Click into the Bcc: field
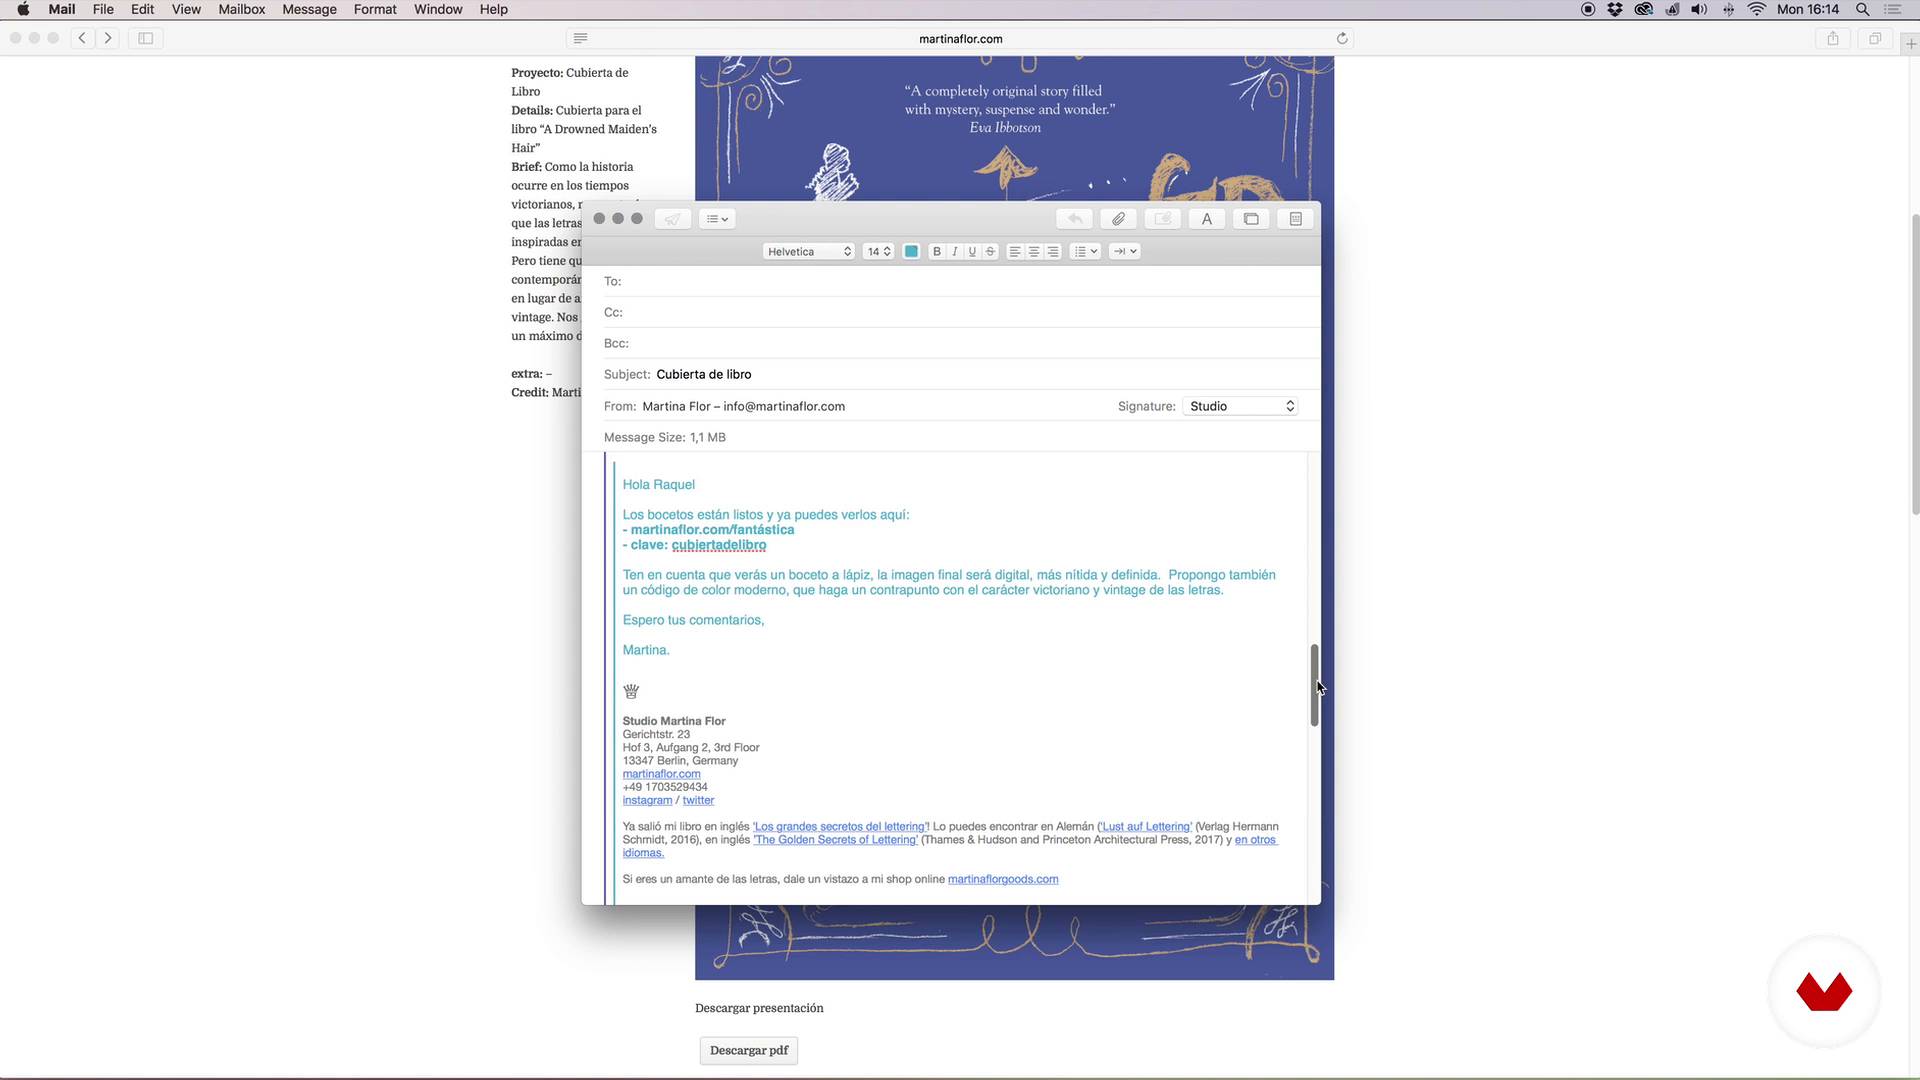 (960, 343)
